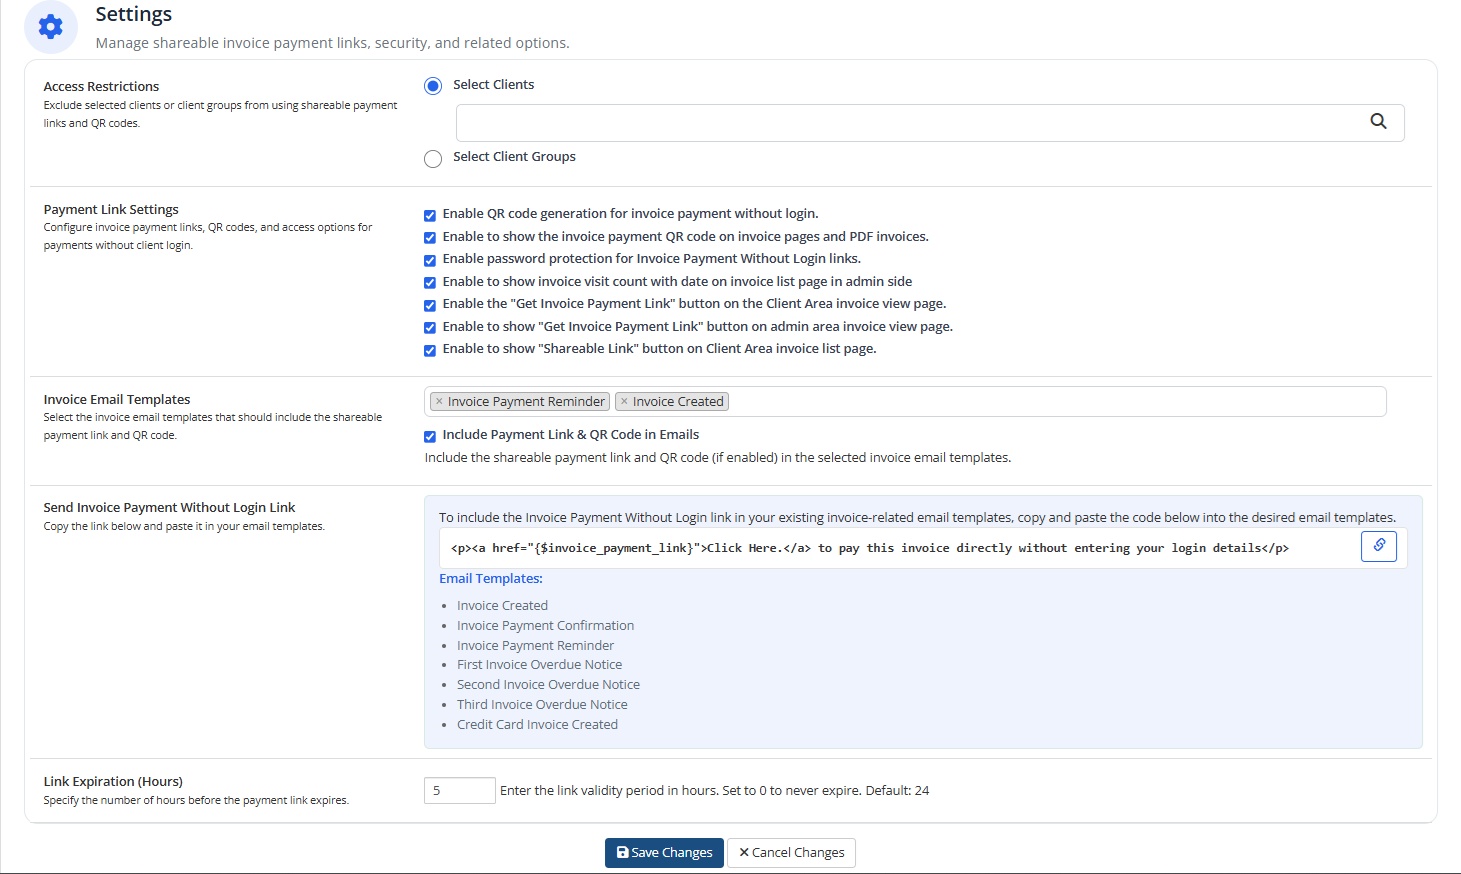The image size is (1461, 874).
Task: Click the Access Restrictions section heading
Action: 101,86
